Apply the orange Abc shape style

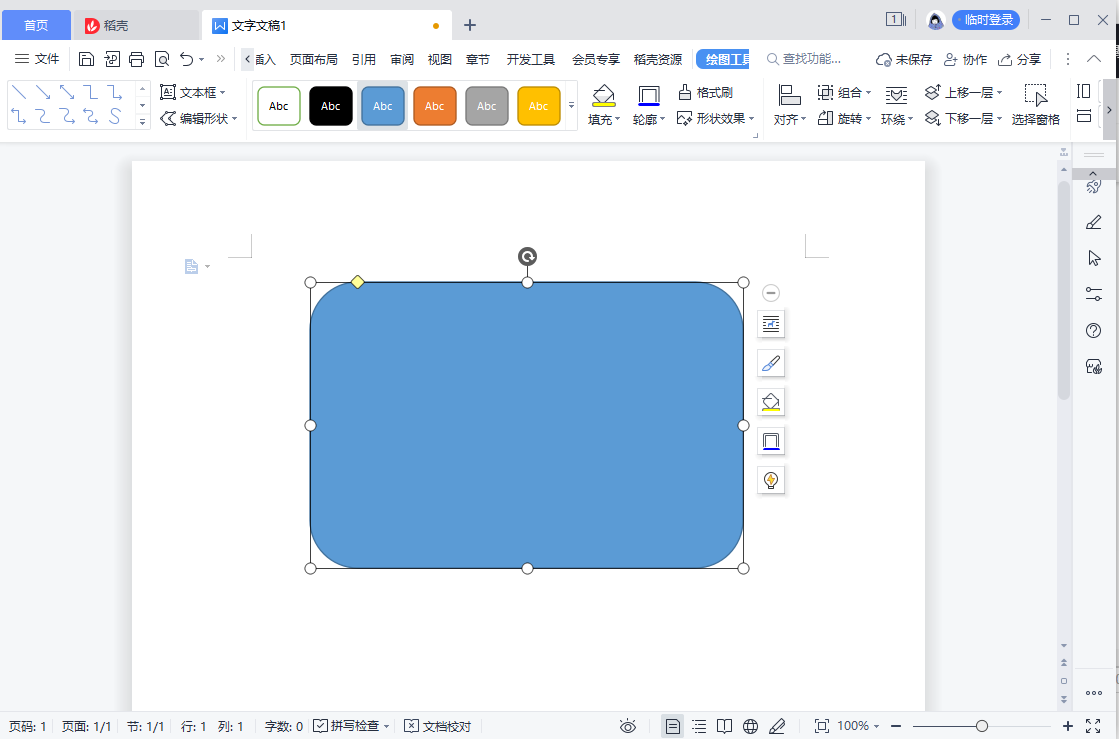coord(435,106)
